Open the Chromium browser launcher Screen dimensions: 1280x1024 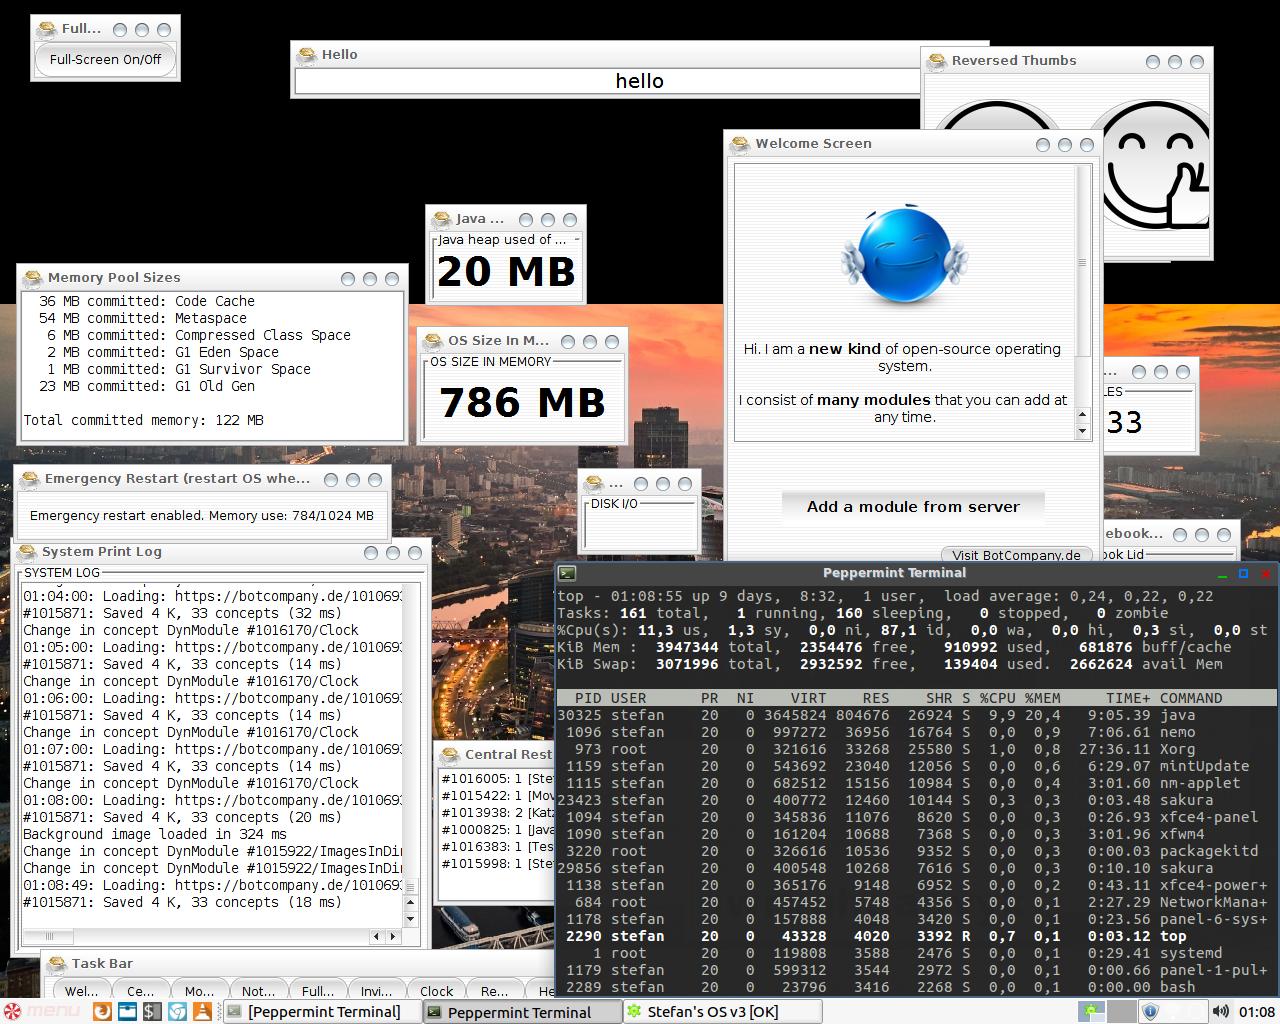[x=177, y=1011]
